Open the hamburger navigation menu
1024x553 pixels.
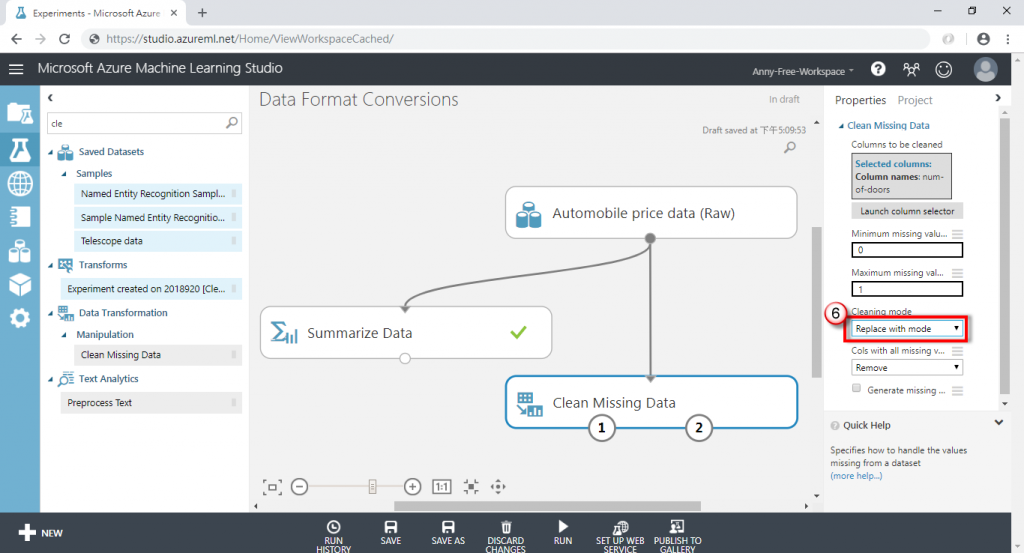(16, 69)
